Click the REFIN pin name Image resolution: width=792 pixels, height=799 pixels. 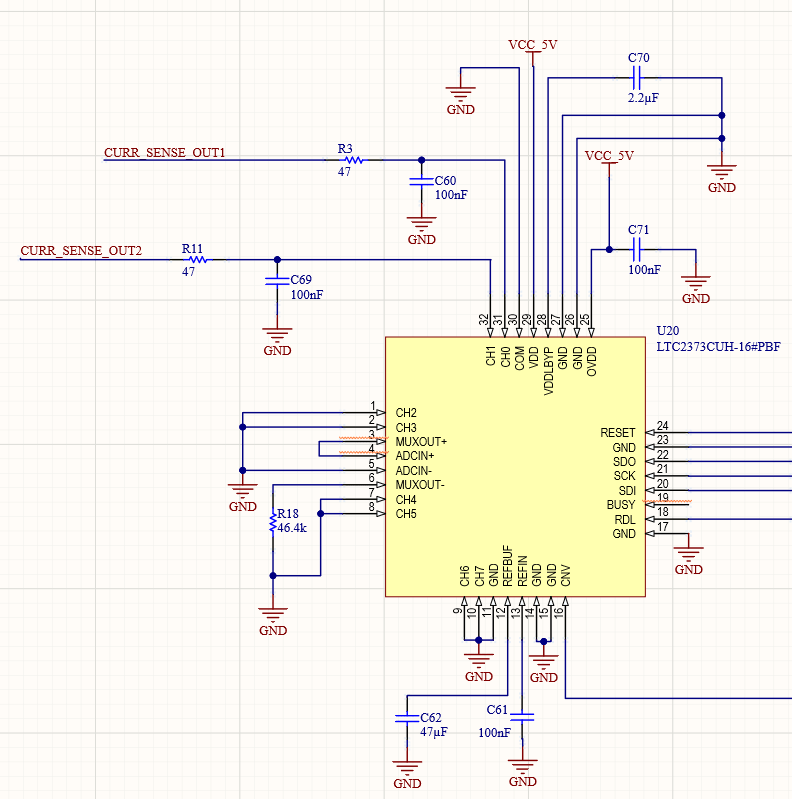[x=522, y=571]
